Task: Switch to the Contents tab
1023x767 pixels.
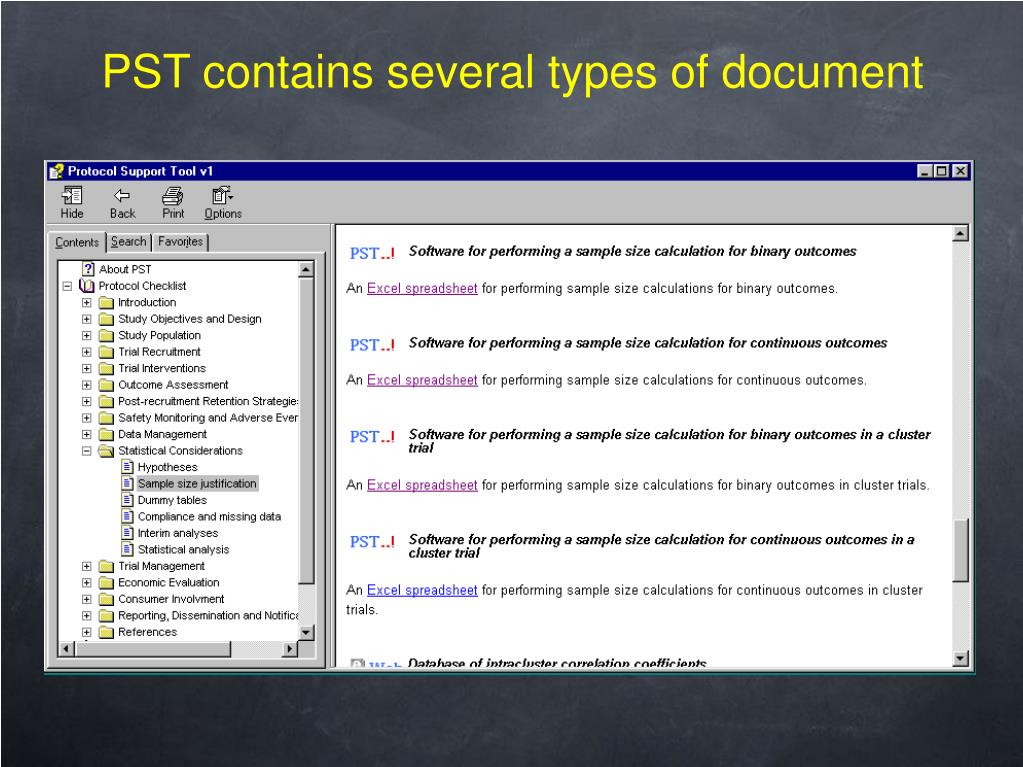Action: [77, 242]
